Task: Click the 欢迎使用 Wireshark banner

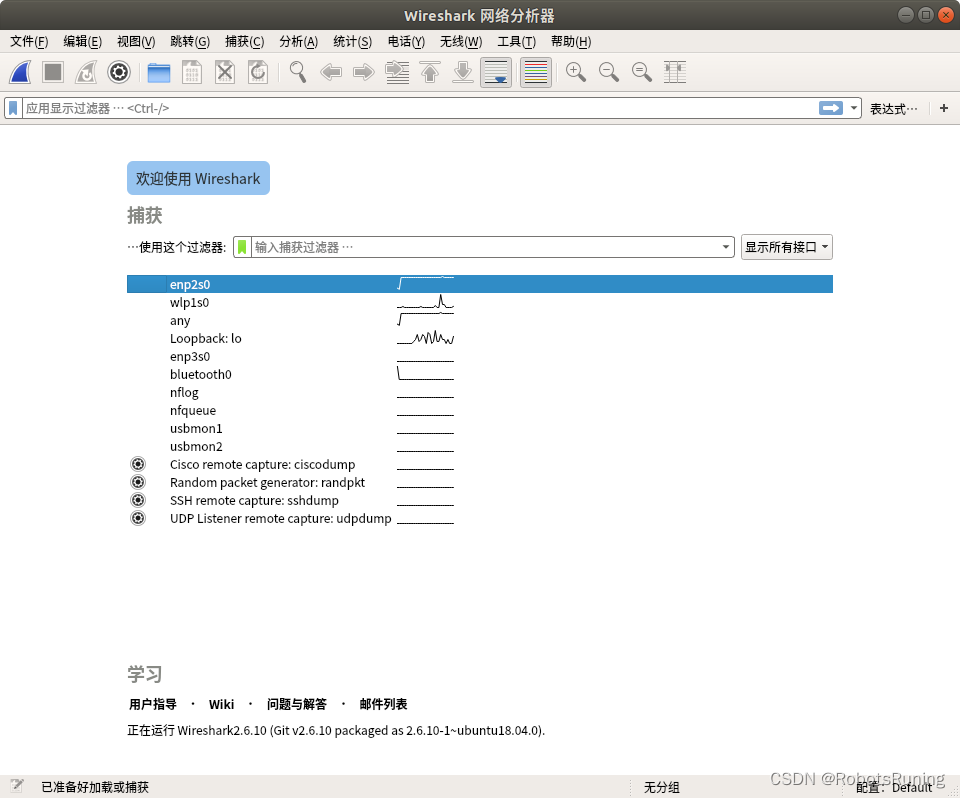Action: pos(198,178)
